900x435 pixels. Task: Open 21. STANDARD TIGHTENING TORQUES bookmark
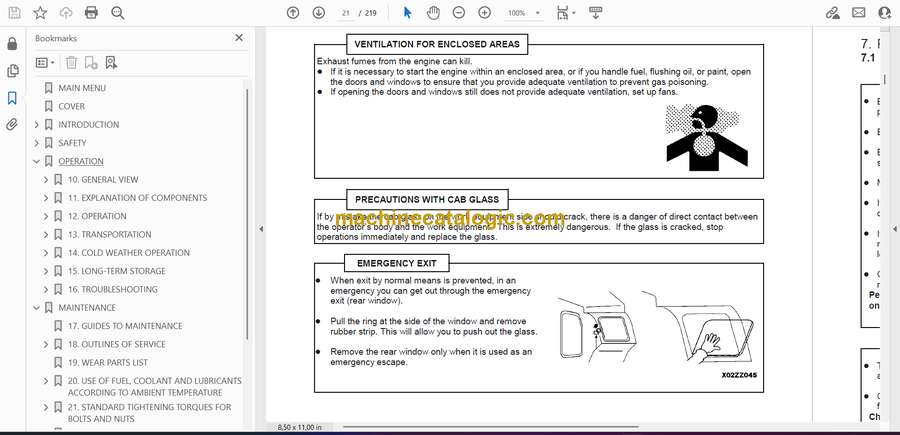(149, 413)
